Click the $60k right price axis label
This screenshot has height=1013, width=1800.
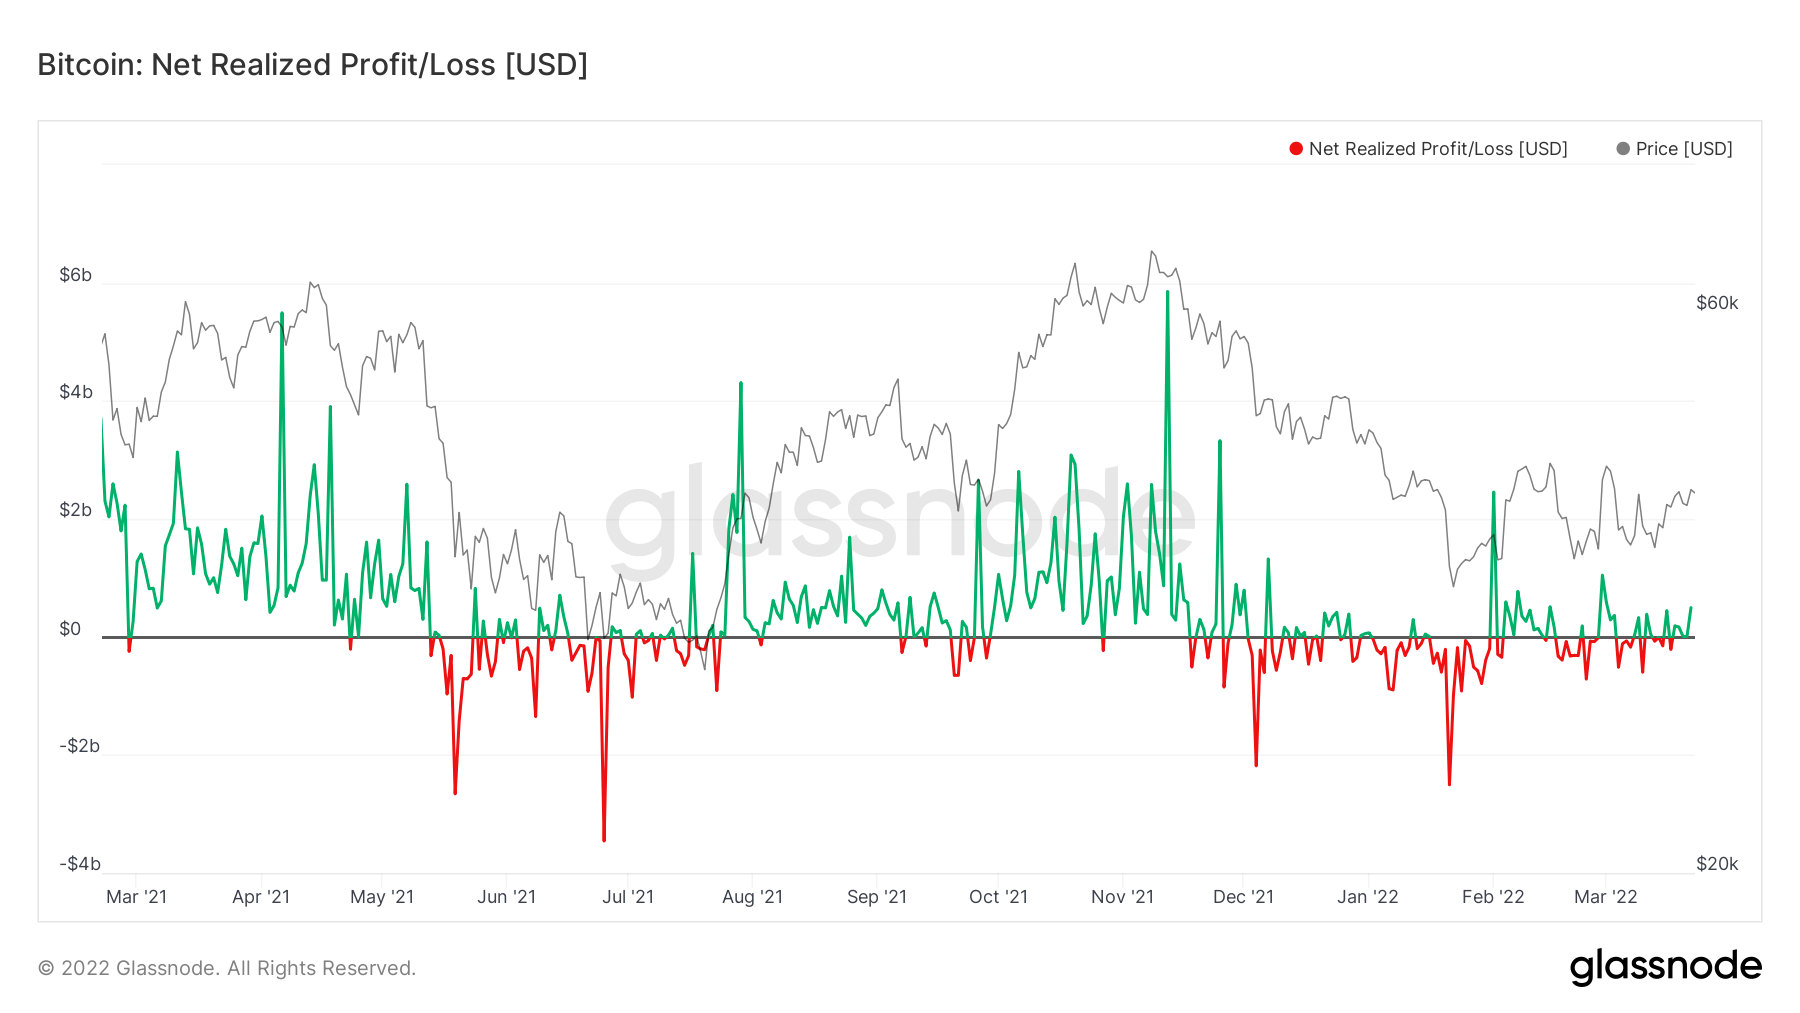click(1717, 303)
